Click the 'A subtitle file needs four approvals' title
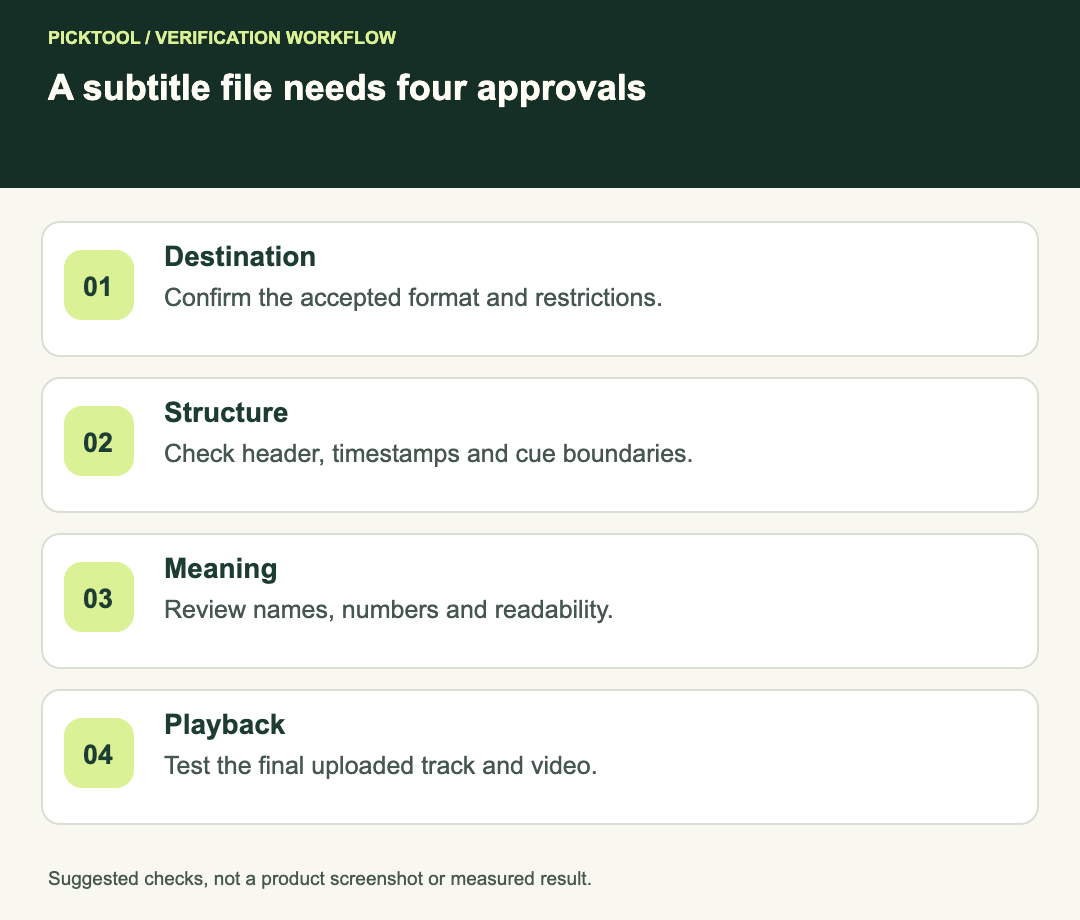The image size is (1080, 920). click(x=346, y=89)
